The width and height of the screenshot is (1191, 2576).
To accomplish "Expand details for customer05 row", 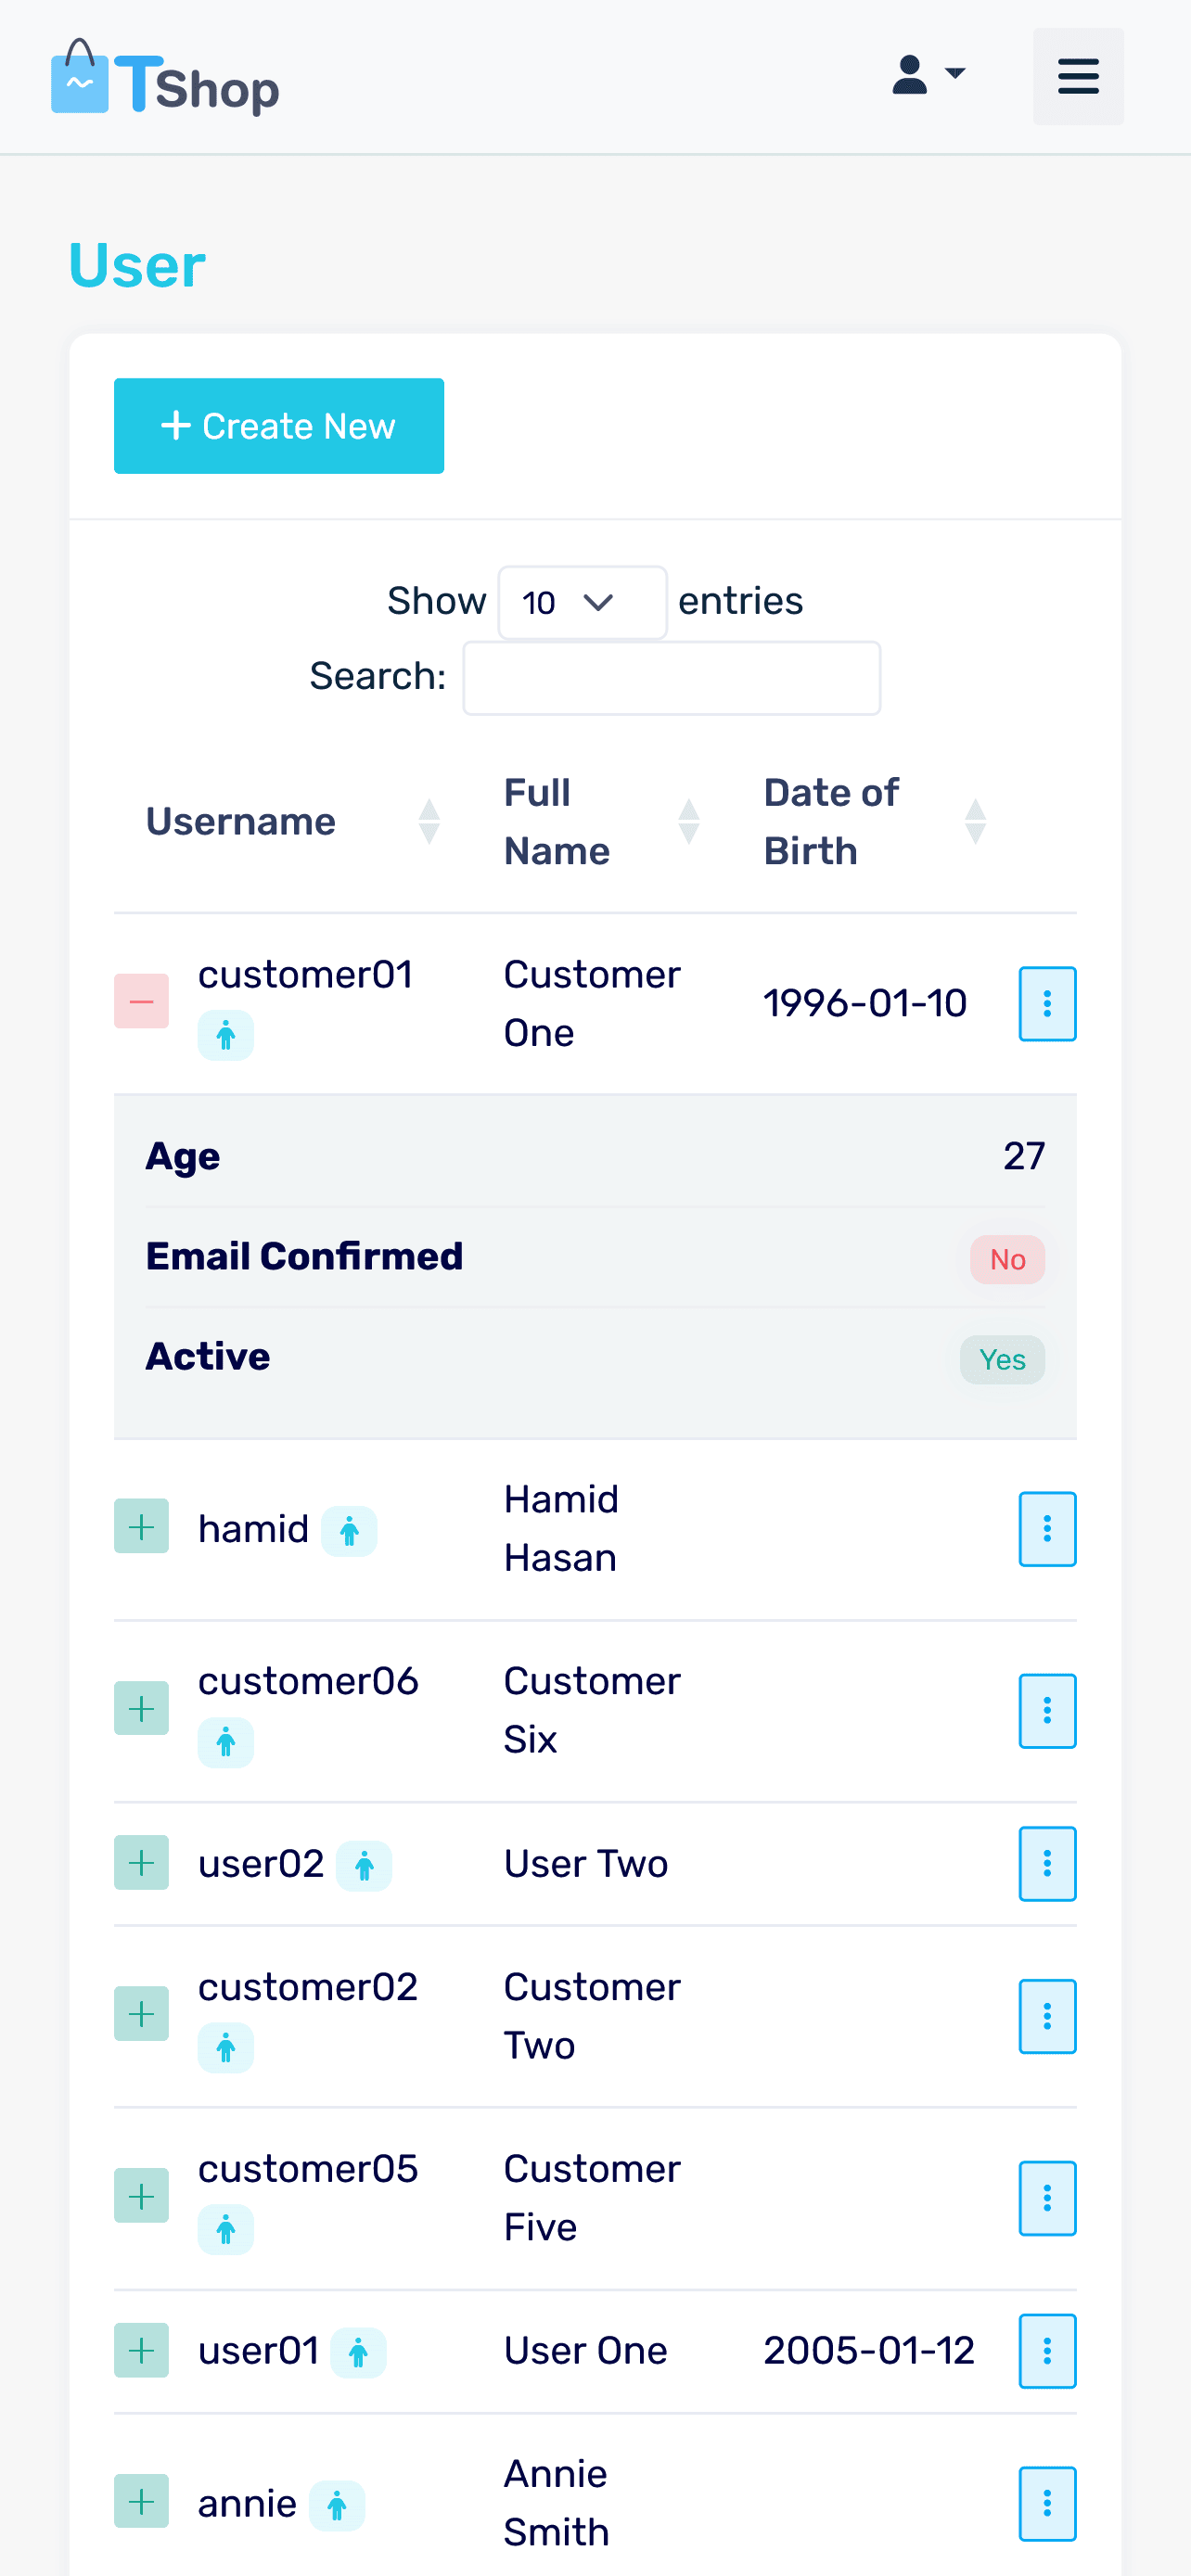I will [x=141, y=2196].
